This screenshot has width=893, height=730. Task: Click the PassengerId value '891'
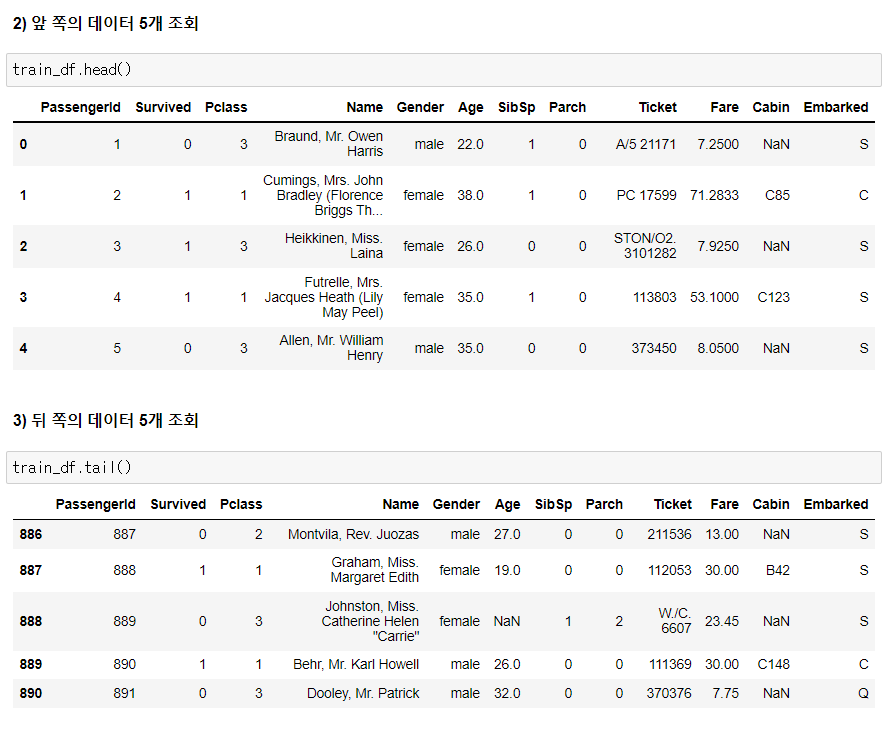(124, 694)
